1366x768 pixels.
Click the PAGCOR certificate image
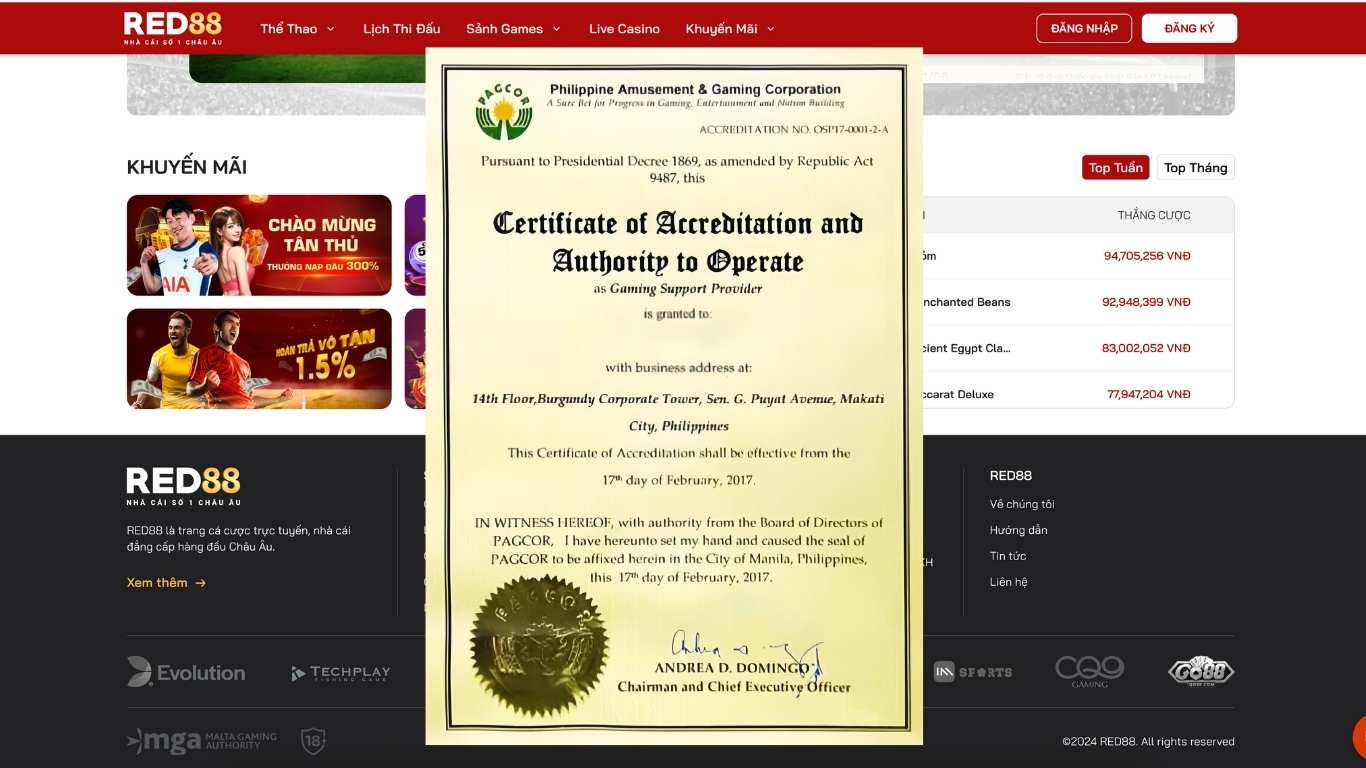[674, 396]
